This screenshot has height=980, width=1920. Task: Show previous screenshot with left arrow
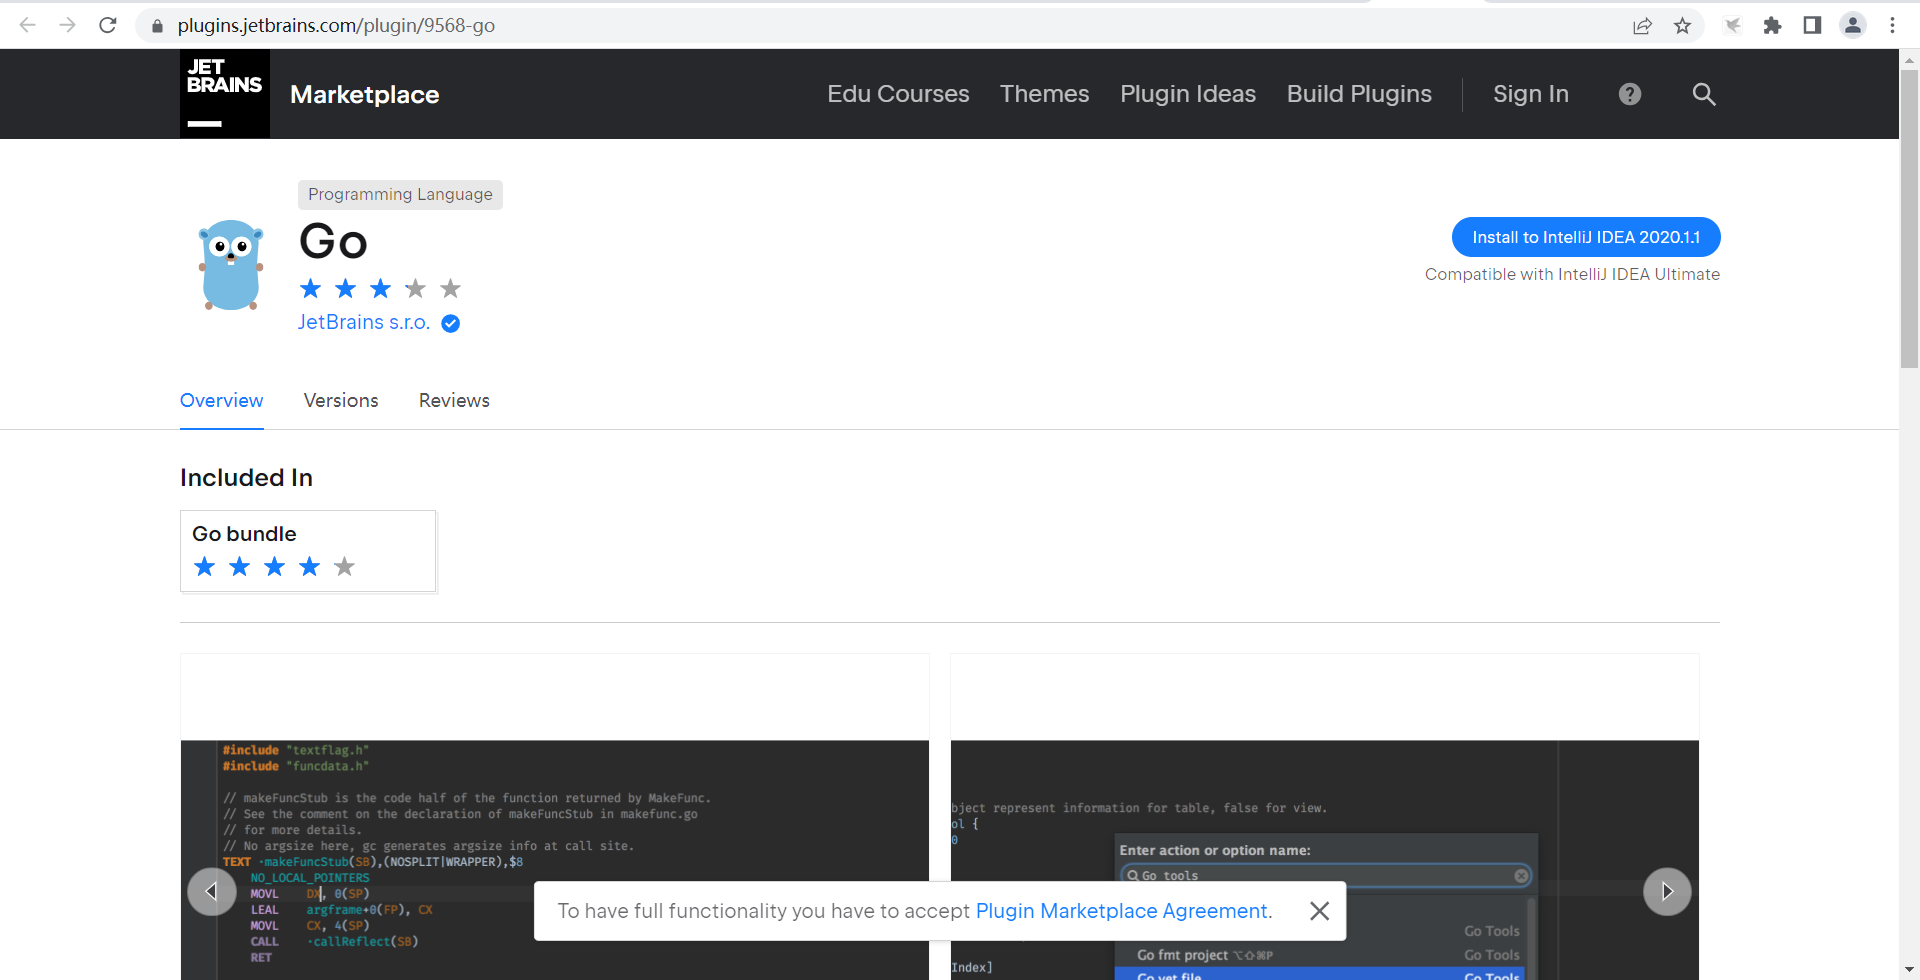click(x=212, y=891)
